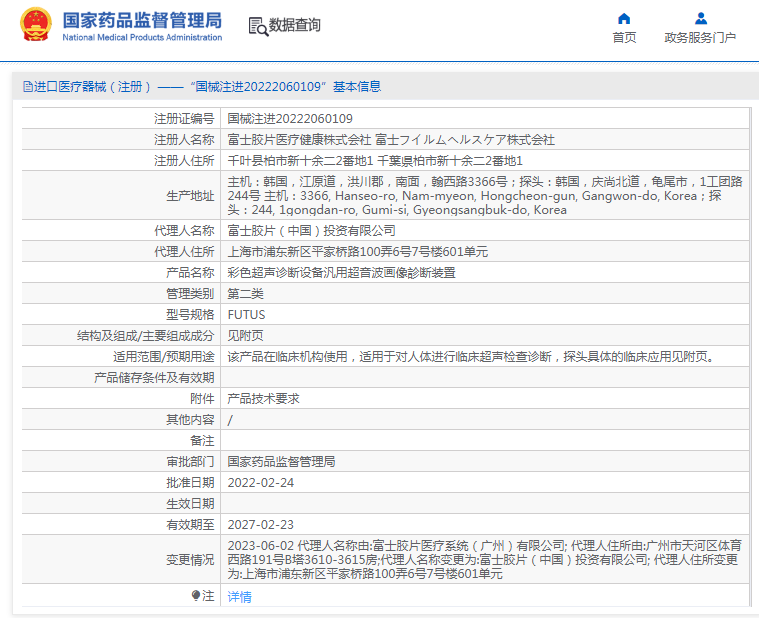Click the 代理人名称 label
Viewport: 759px width, 618px height.
tap(184, 231)
